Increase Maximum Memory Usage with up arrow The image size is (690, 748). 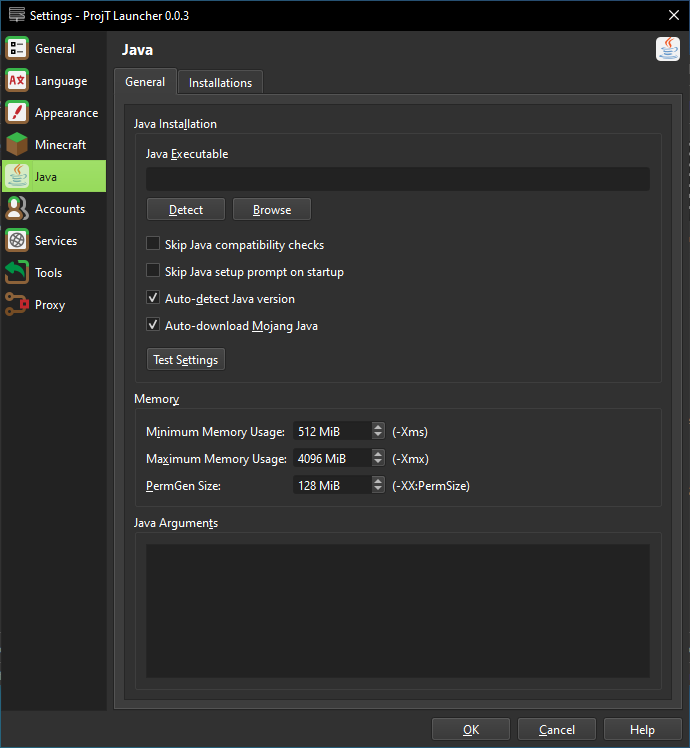378,454
